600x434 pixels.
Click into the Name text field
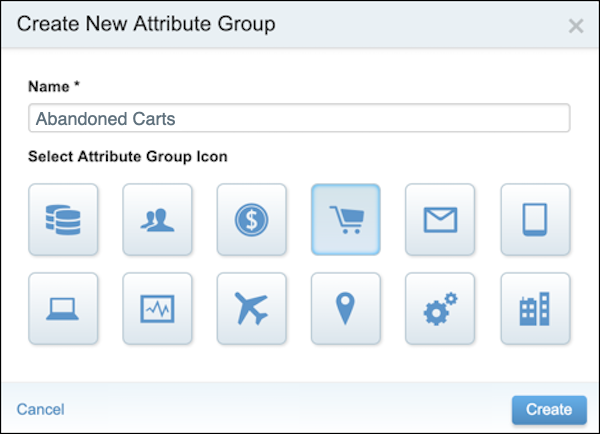point(299,118)
